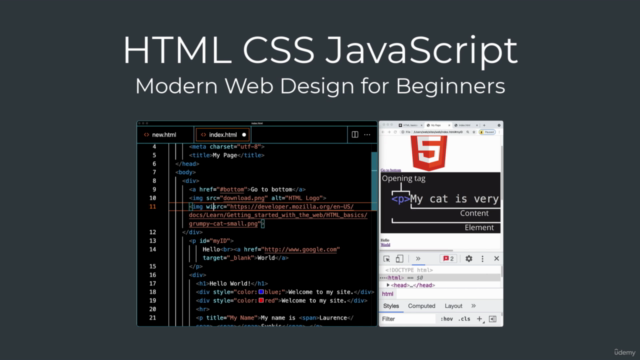Click the red error count badge showing 2
640x360 pixels.
448,259
